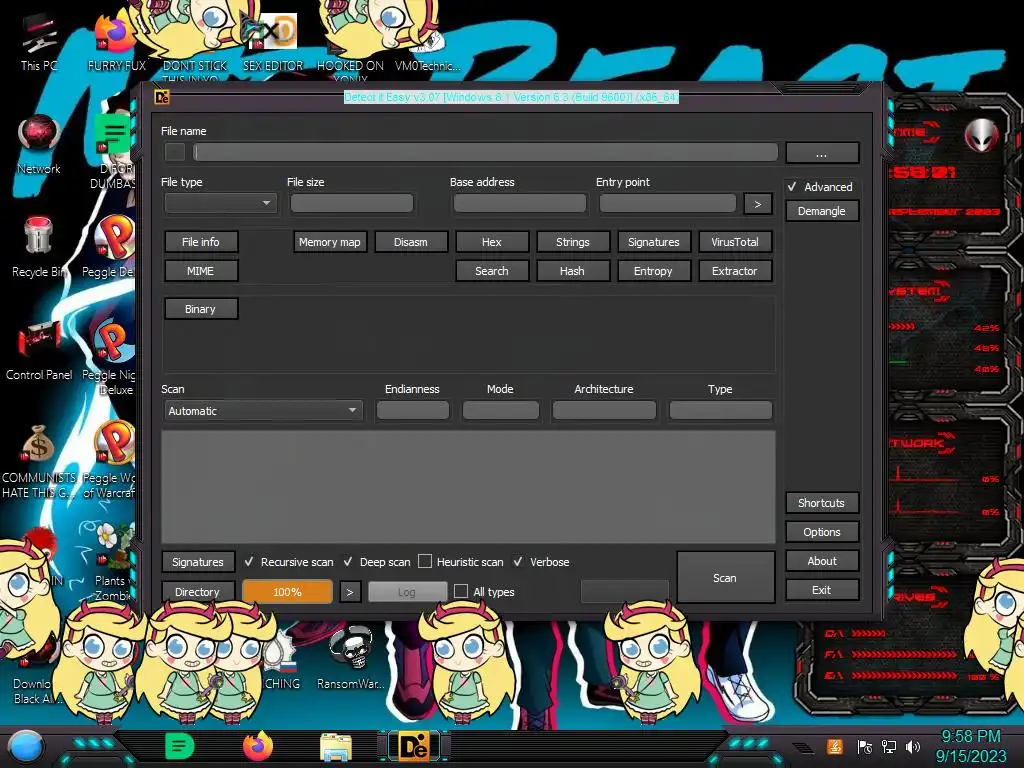Viewport: 1024px width, 768px height.
Task: Click the Directory button
Action: (197, 592)
